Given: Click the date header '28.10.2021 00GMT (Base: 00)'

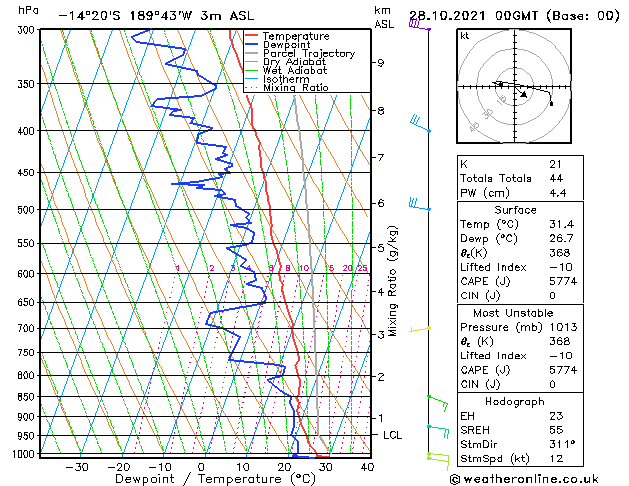Looking at the screenshot, I should pos(514,16).
